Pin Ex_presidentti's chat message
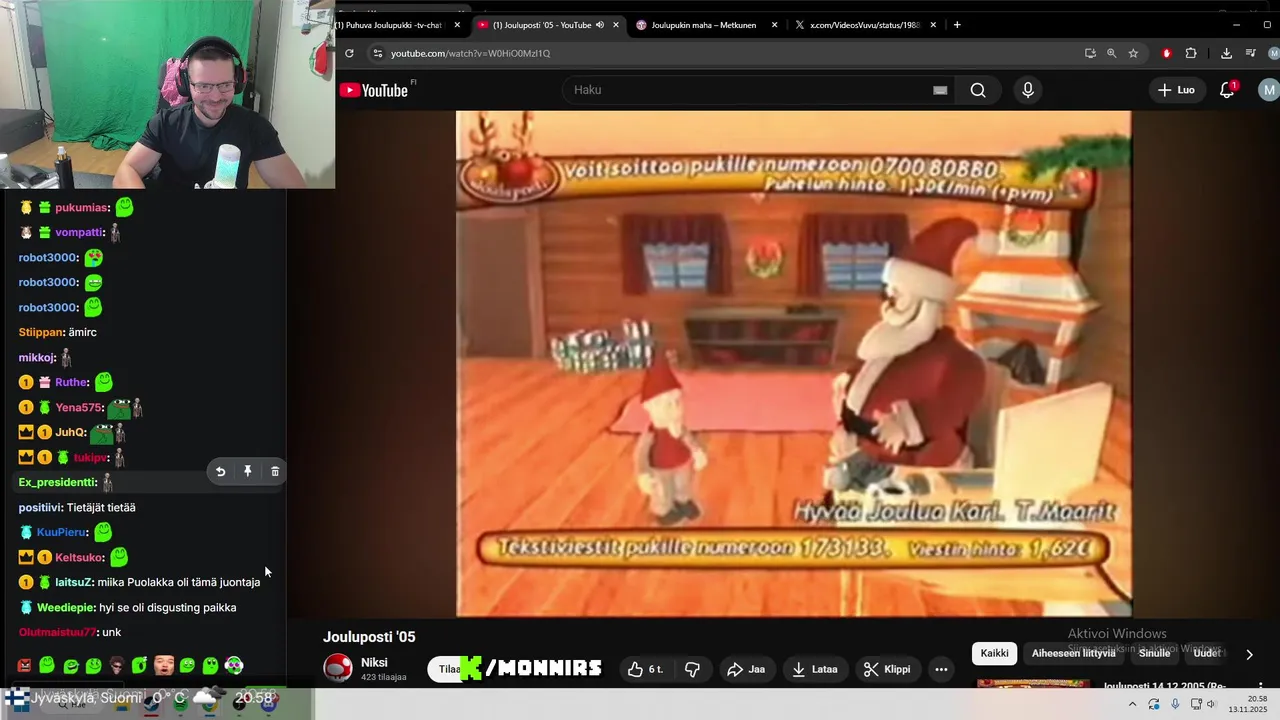Viewport: 1280px width, 720px height. 248,471
